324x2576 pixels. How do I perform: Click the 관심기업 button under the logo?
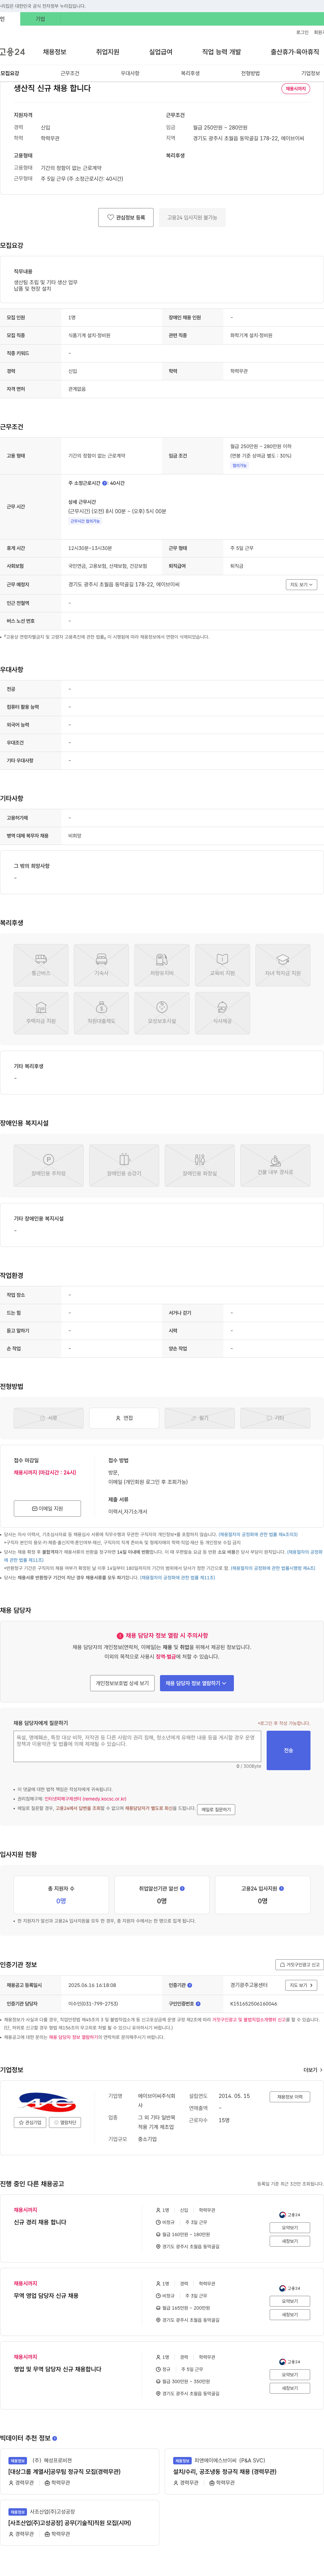(x=30, y=2122)
